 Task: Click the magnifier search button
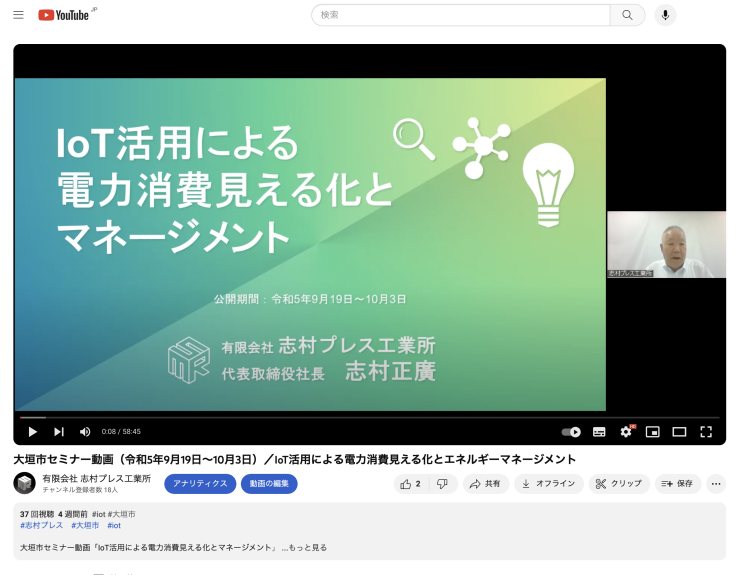(x=627, y=15)
